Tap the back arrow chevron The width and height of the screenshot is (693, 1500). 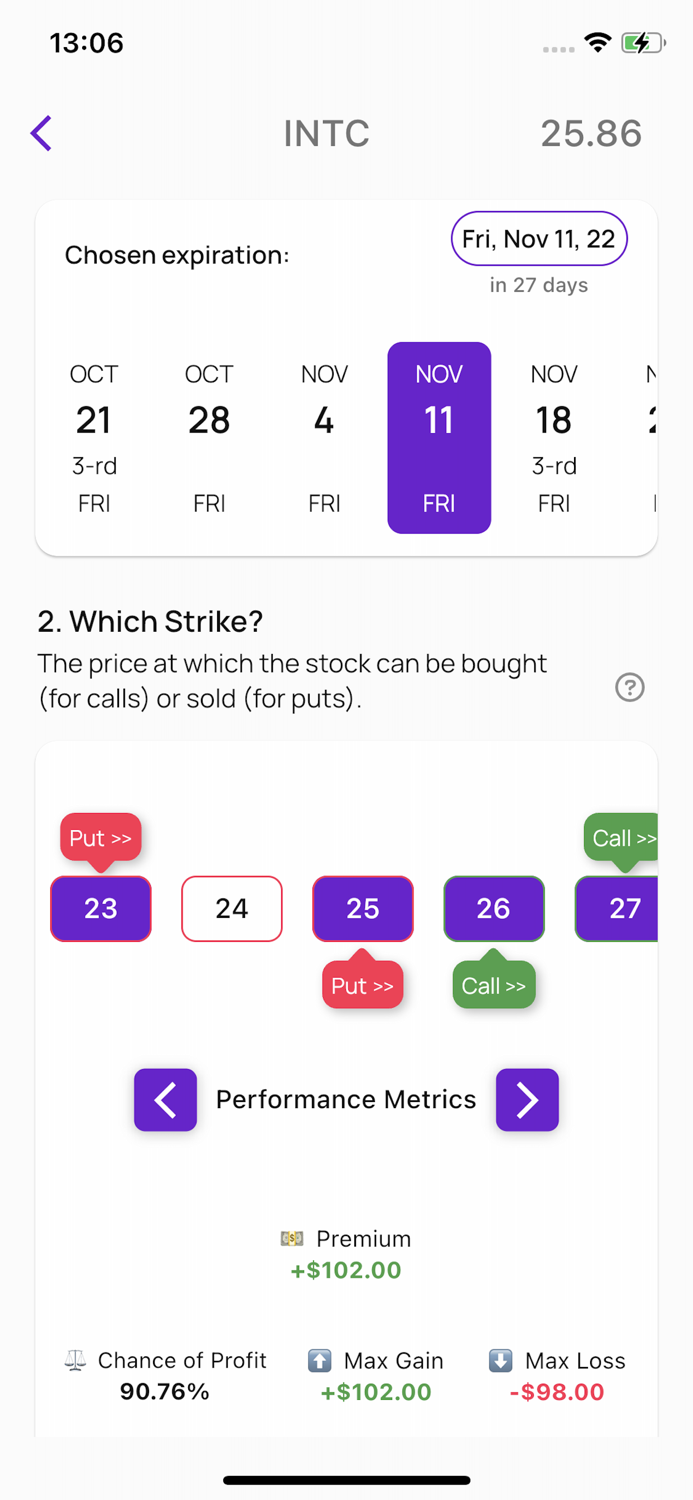point(40,132)
